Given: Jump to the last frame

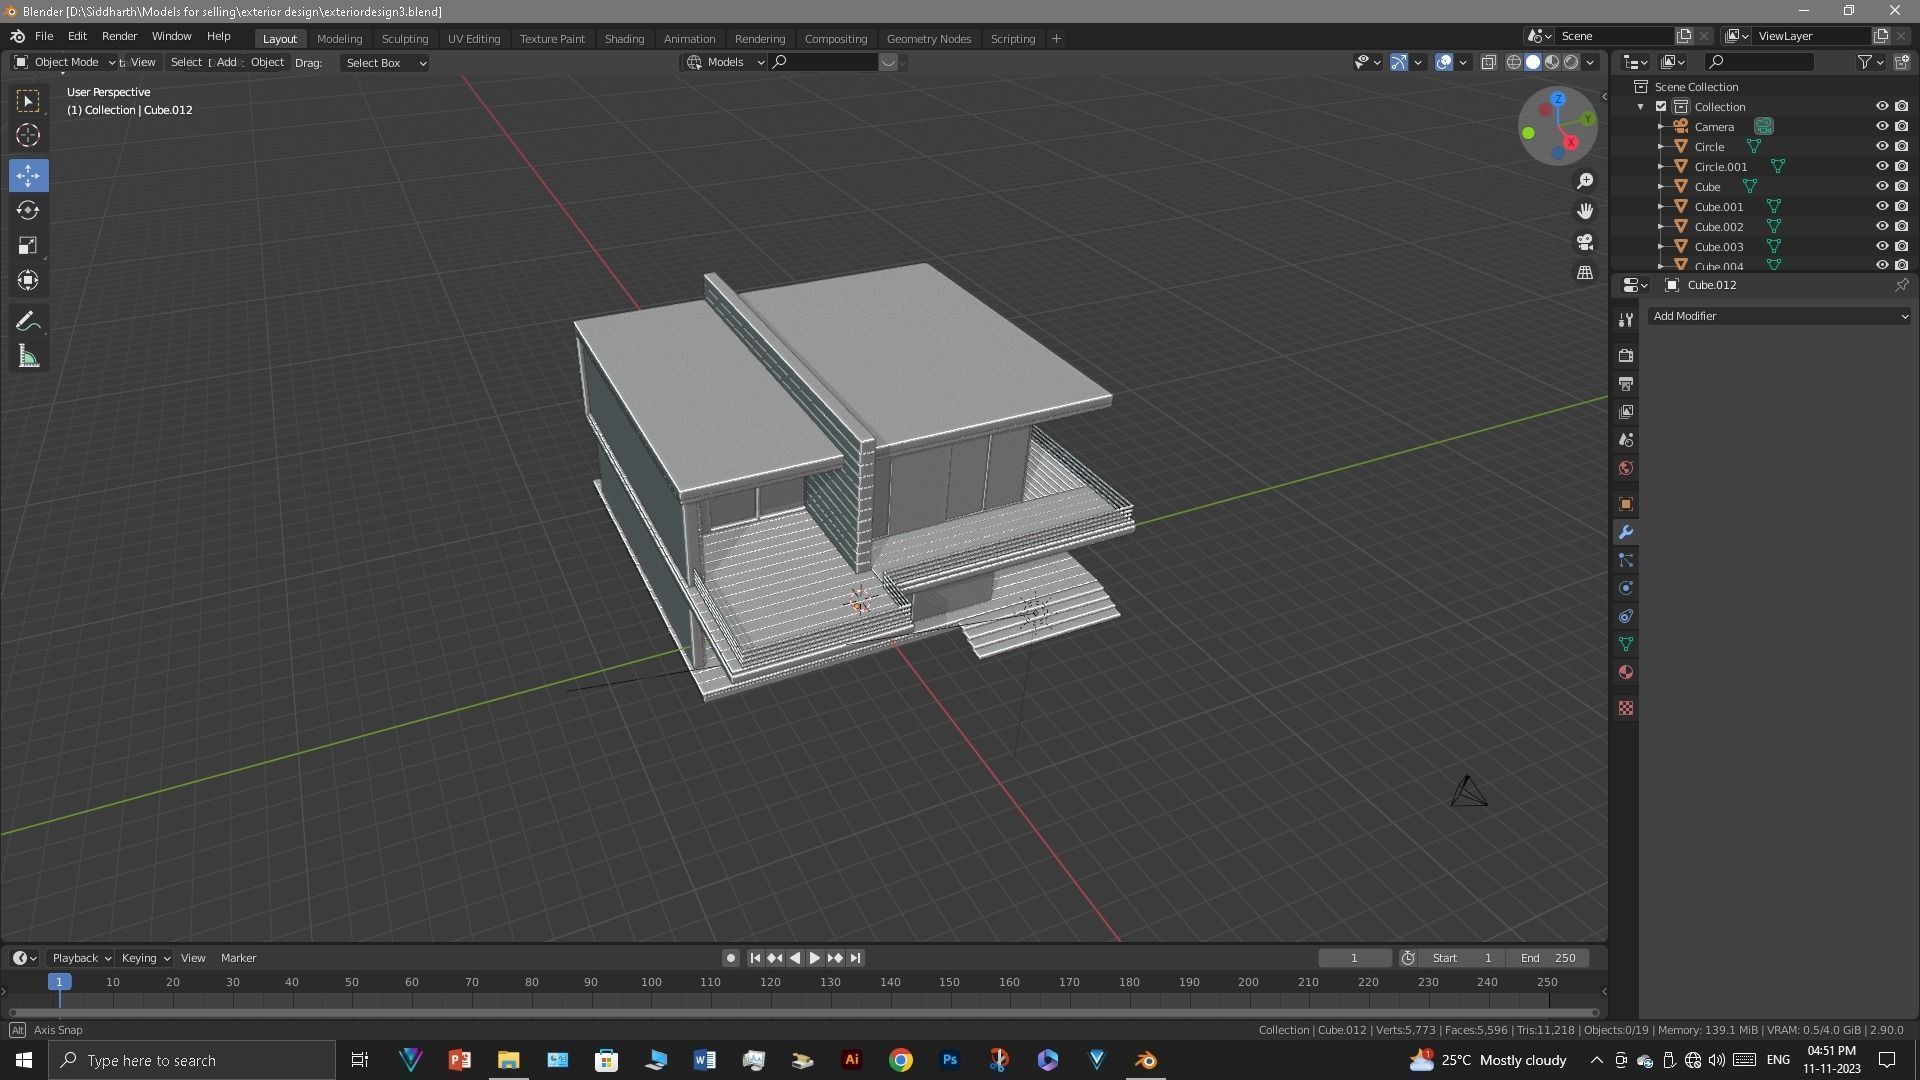Looking at the screenshot, I should coord(855,958).
